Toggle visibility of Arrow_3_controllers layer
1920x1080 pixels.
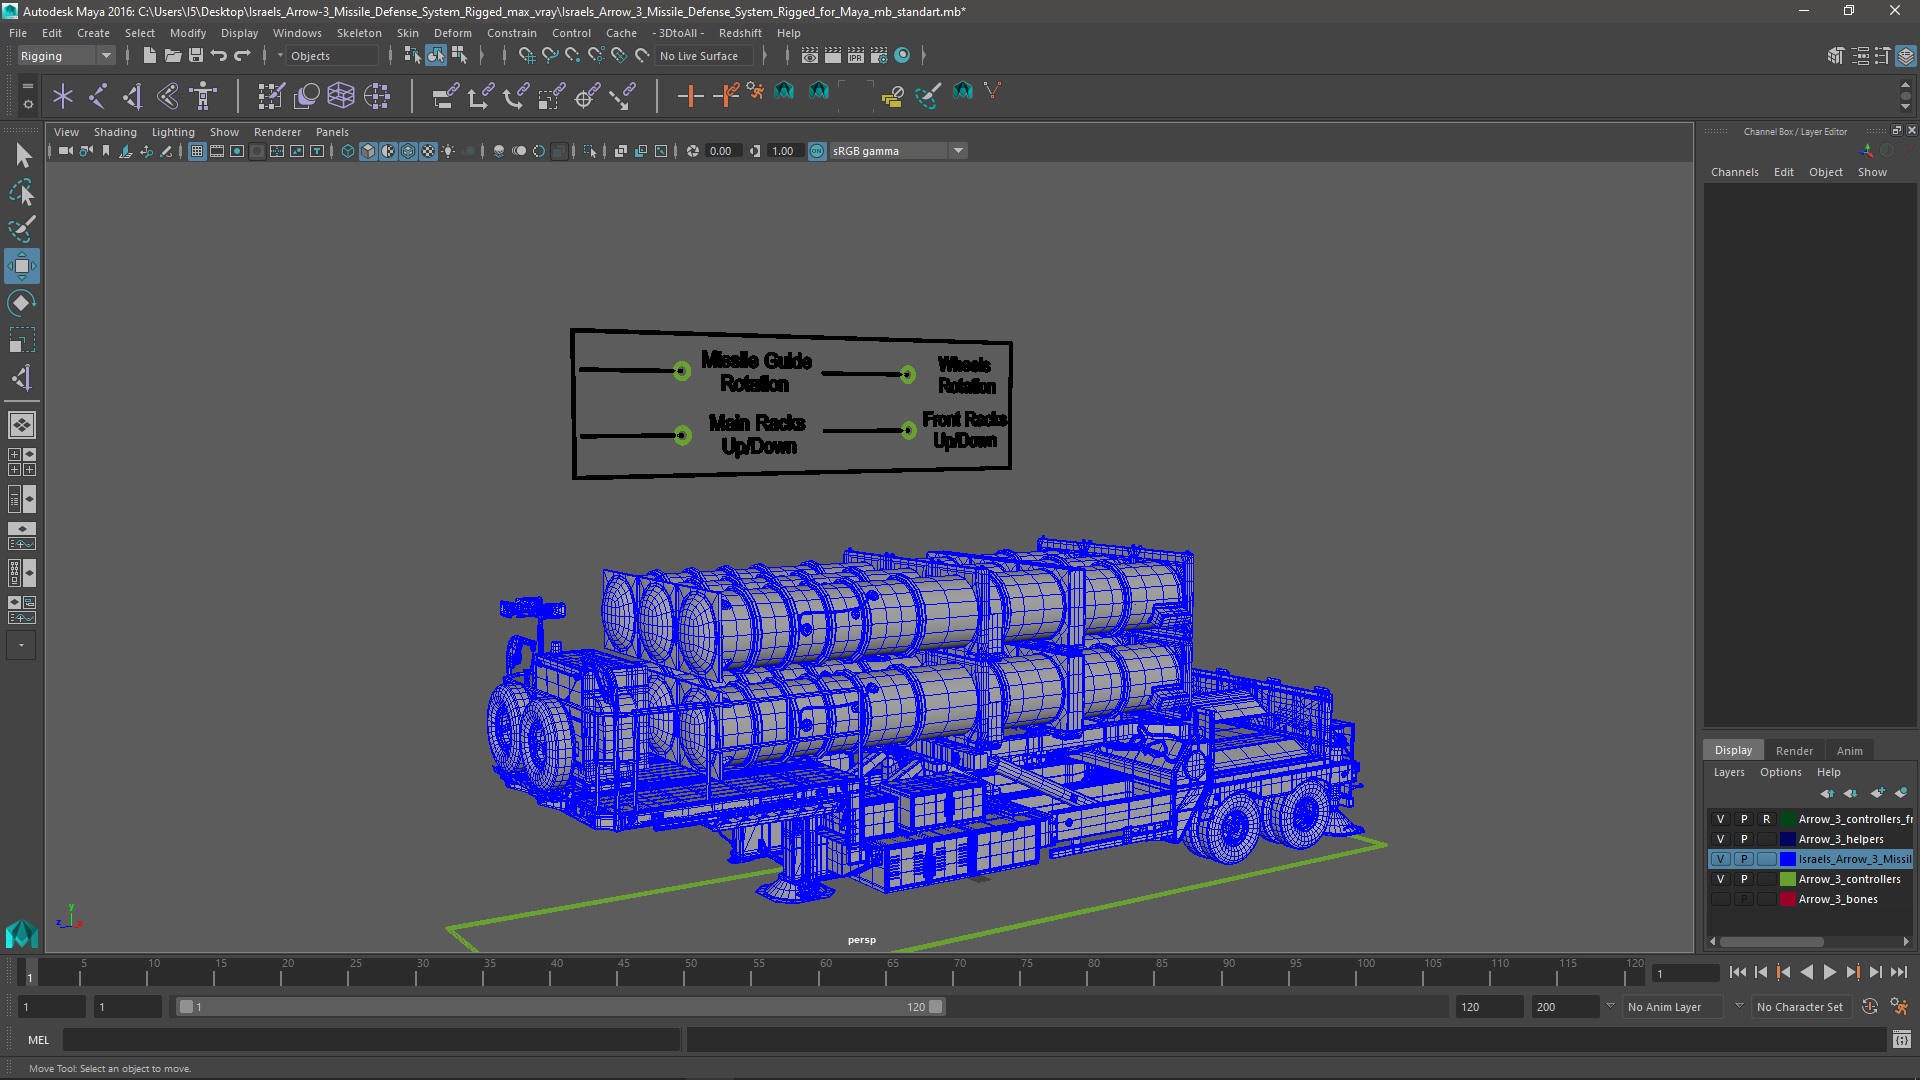pyautogui.click(x=1720, y=879)
